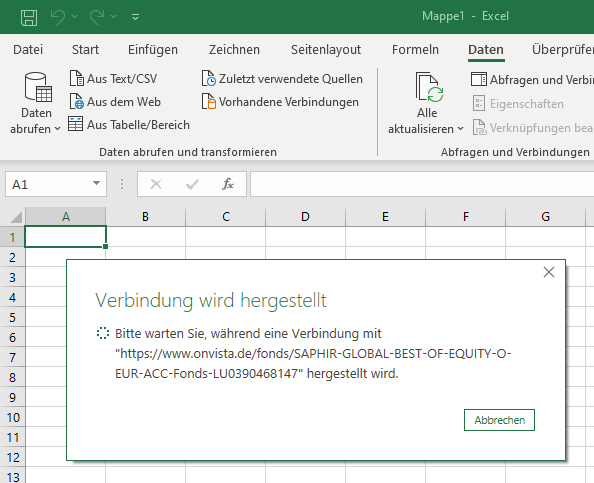The height and width of the screenshot is (483, 594).
Task: Click the formula bar Cancel X icon
Action: pyautogui.click(x=156, y=184)
